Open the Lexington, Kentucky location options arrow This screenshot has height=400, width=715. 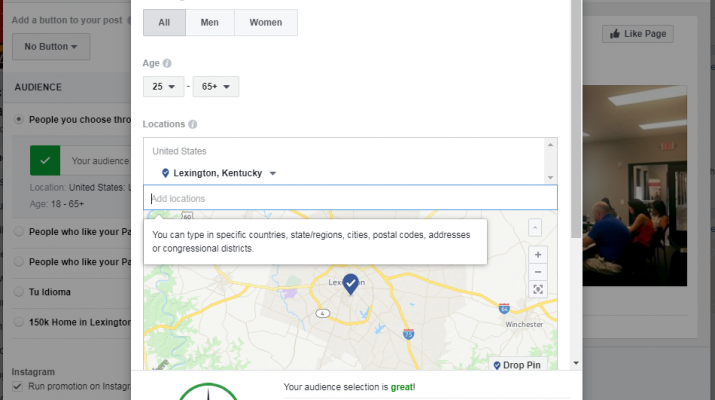[x=273, y=173]
